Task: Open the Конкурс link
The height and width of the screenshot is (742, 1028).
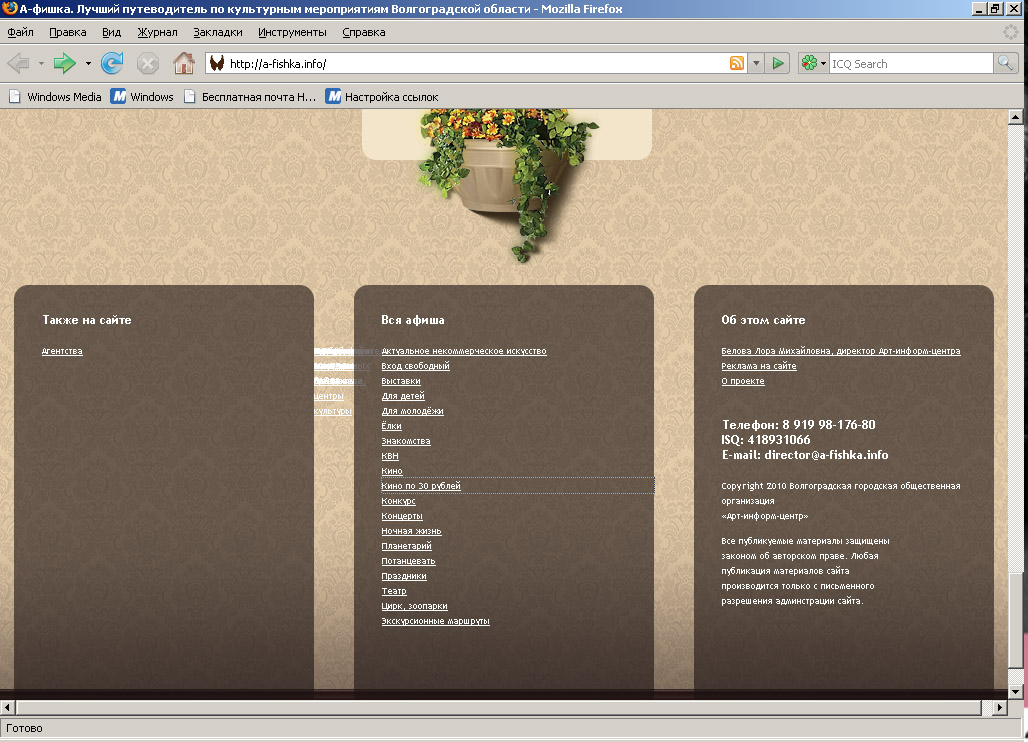Action: tap(399, 501)
